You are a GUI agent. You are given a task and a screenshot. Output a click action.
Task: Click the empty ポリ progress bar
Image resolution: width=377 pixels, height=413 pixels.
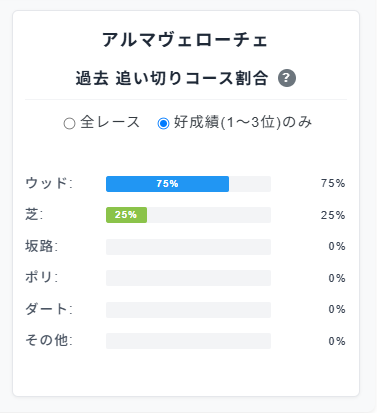[188, 278]
